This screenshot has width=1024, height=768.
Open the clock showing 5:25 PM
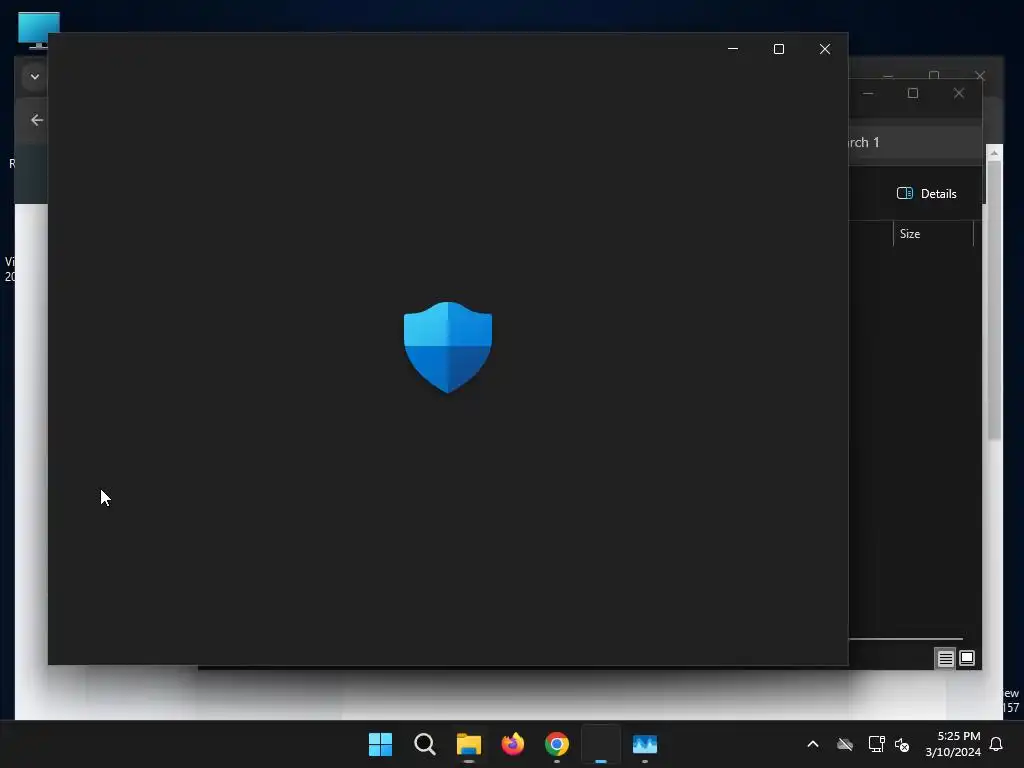click(x=953, y=744)
